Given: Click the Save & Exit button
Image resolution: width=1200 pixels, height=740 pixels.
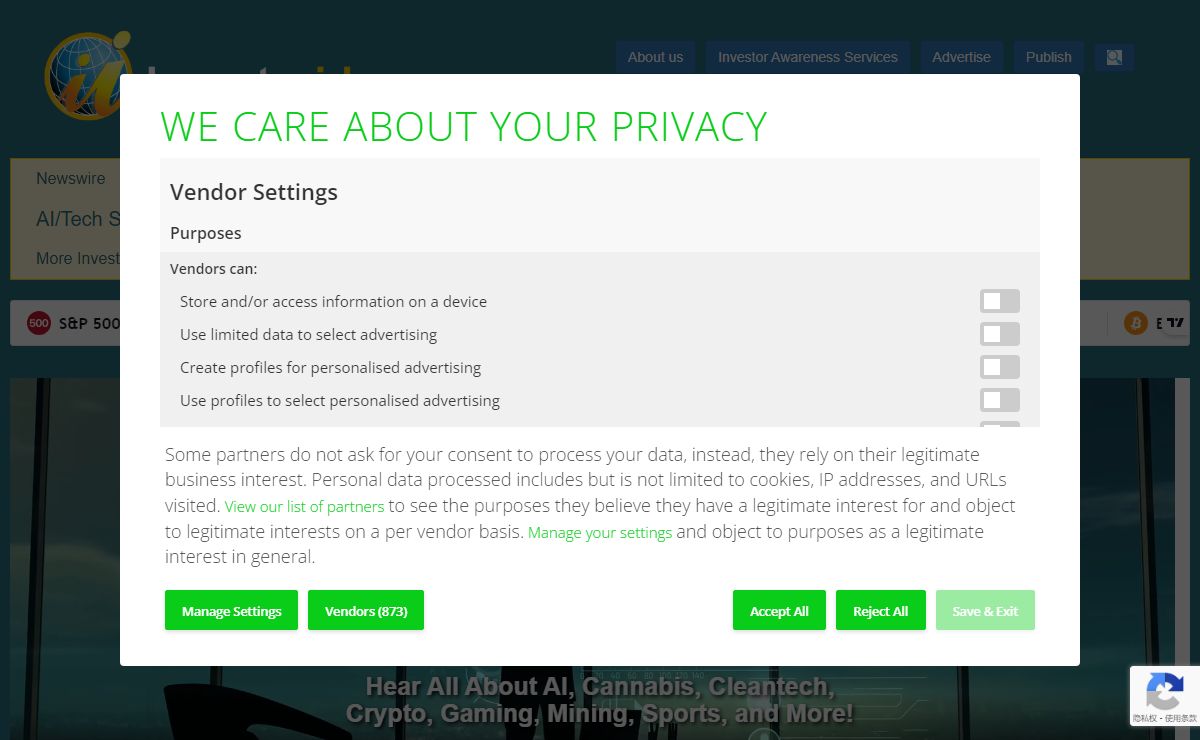Looking at the screenshot, I should (985, 610).
